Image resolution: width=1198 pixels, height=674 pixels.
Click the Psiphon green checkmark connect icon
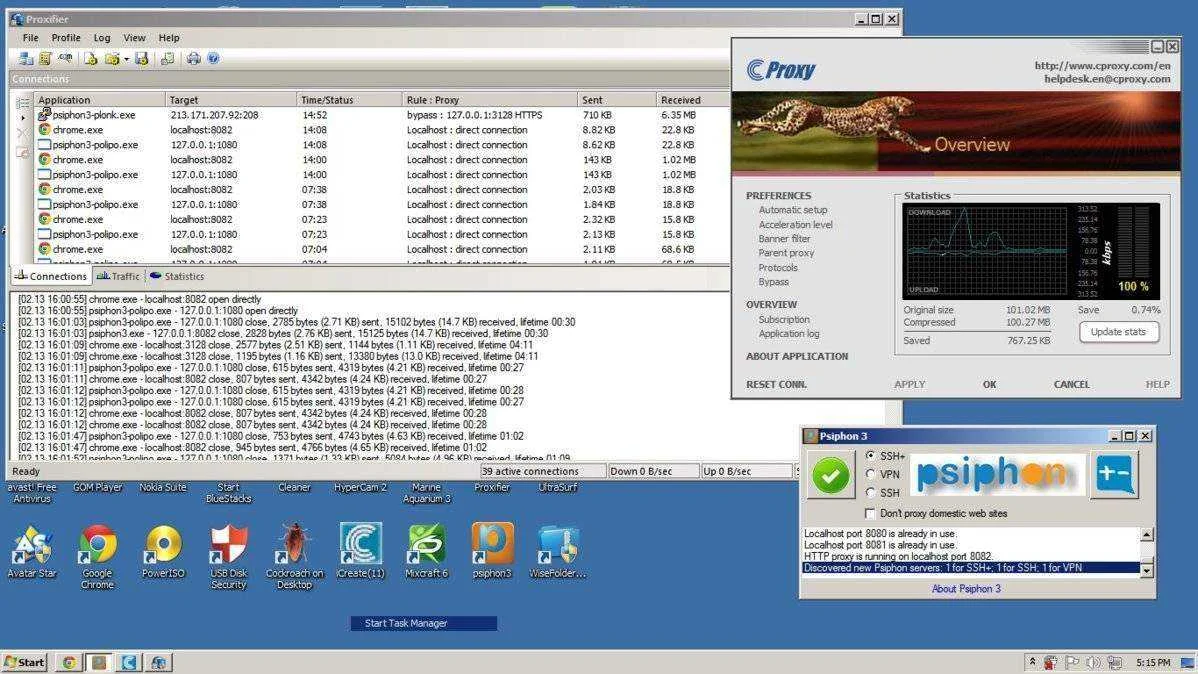click(x=830, y=475)
